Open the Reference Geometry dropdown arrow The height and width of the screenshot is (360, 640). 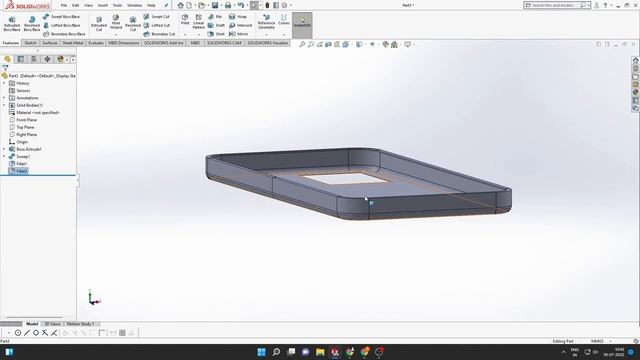(x=267, y=34)
